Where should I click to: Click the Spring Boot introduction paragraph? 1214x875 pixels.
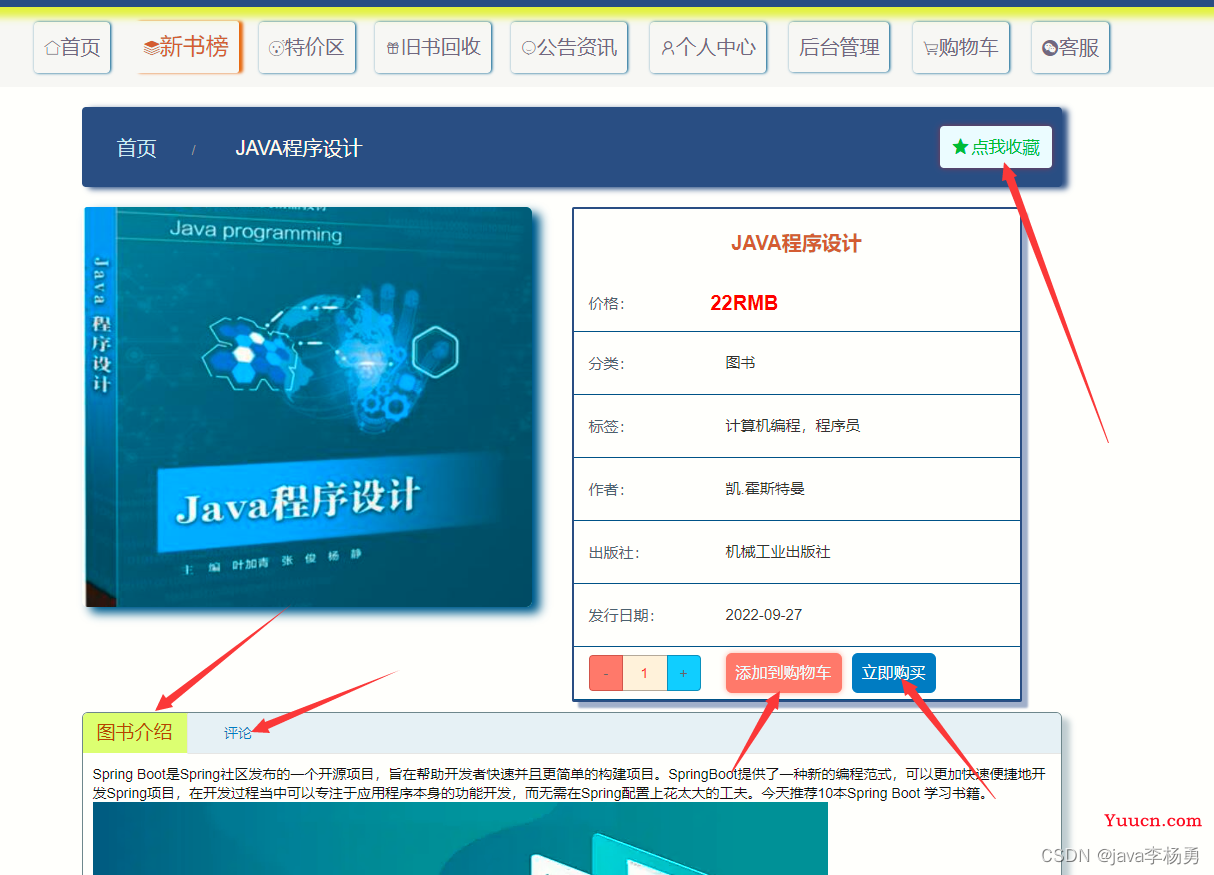[570, 783]
